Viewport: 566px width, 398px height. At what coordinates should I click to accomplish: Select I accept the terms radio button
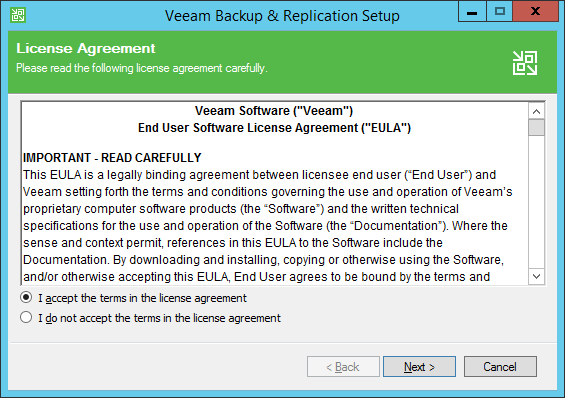tap(26, 297)
